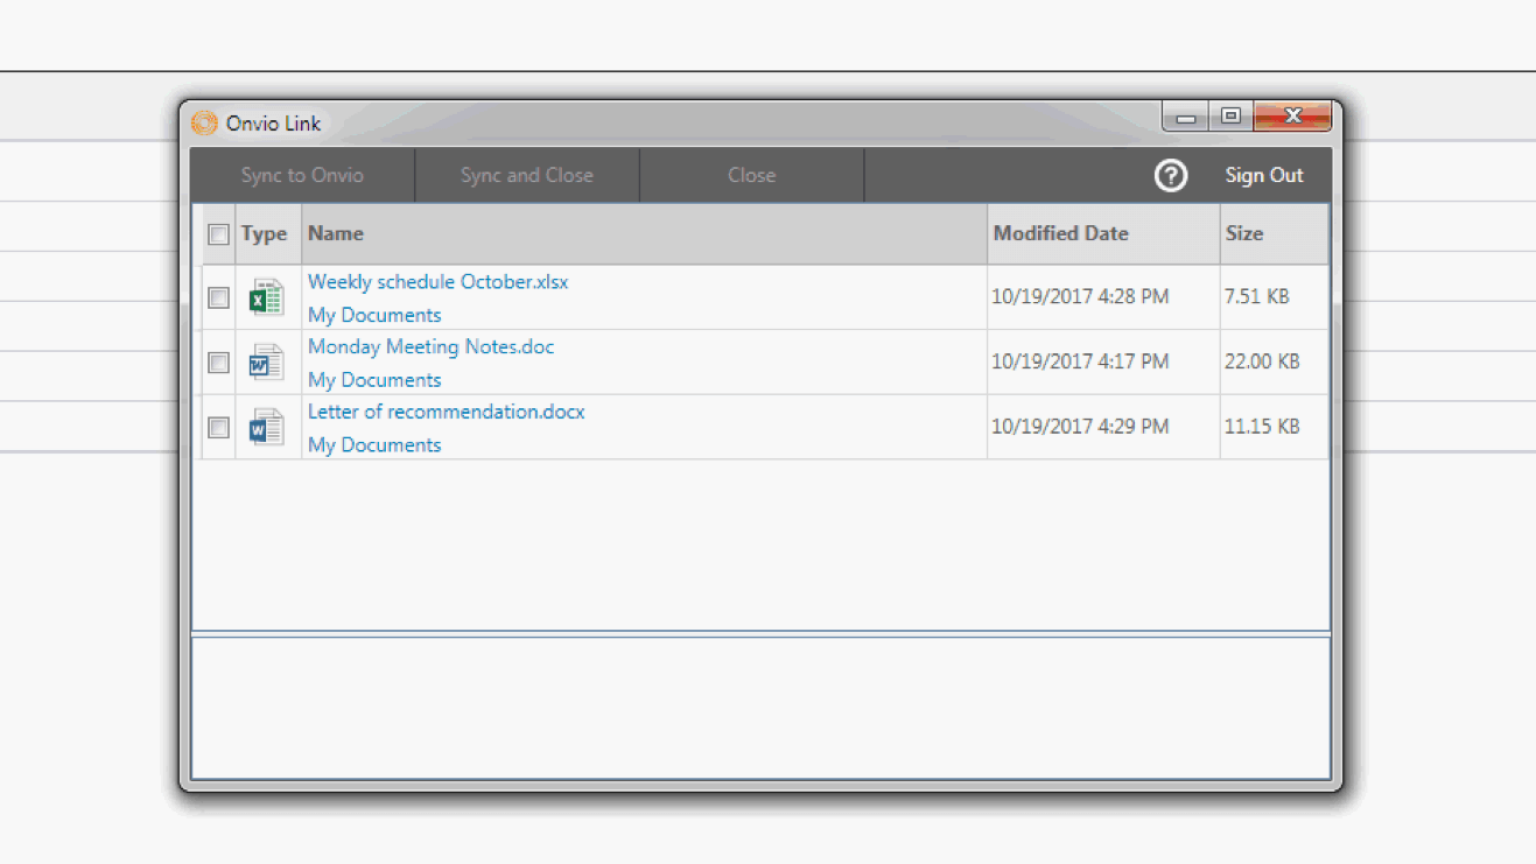The height and width of the screenshot is (864, 1536).
Task: Click the Onvio Link logo icon
Action: (x=205, y=122)
